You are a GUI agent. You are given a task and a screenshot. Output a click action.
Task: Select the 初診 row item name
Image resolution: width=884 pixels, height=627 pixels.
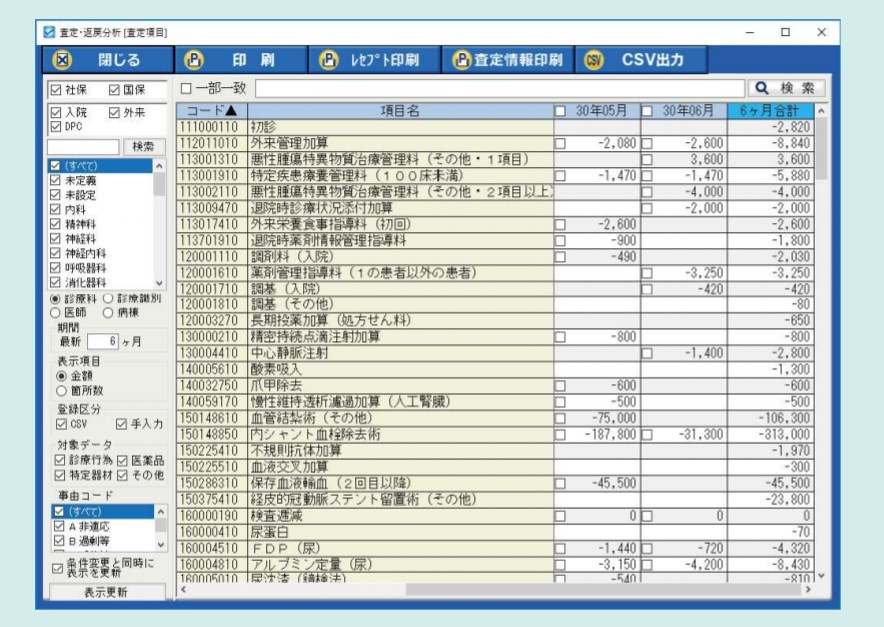point(263,127)
